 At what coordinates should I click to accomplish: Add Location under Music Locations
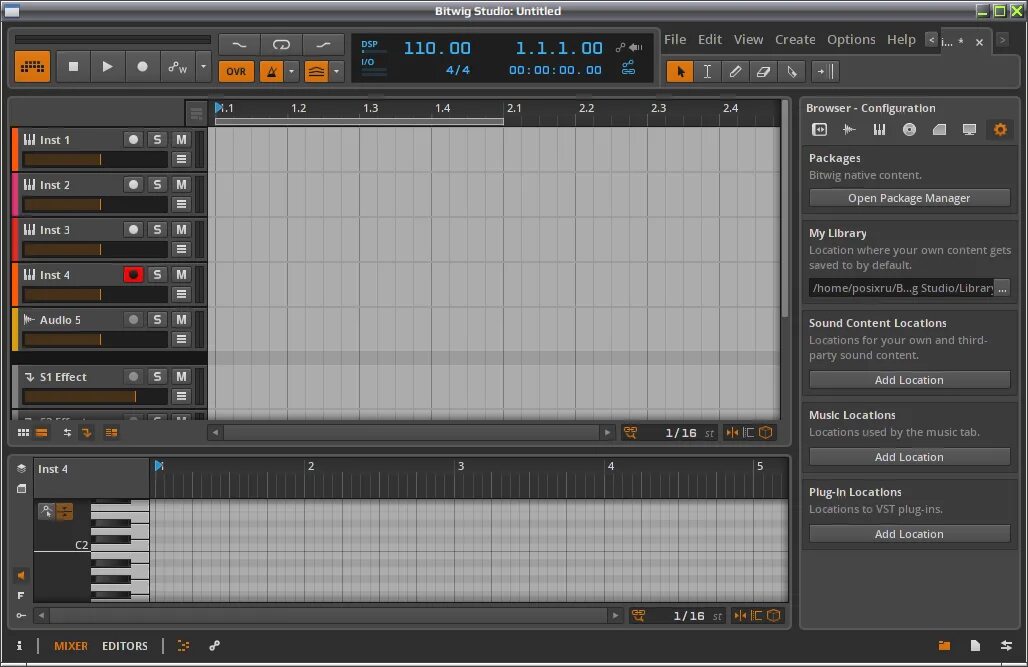(x=909, y=457)
